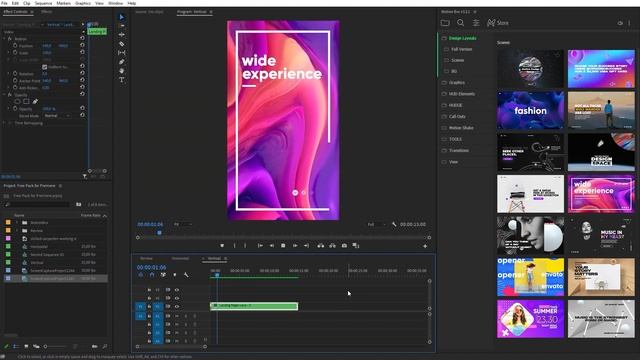The image size is (640, 360).
Task: Open the Sequence menu
Action: [x=43, y=3]
